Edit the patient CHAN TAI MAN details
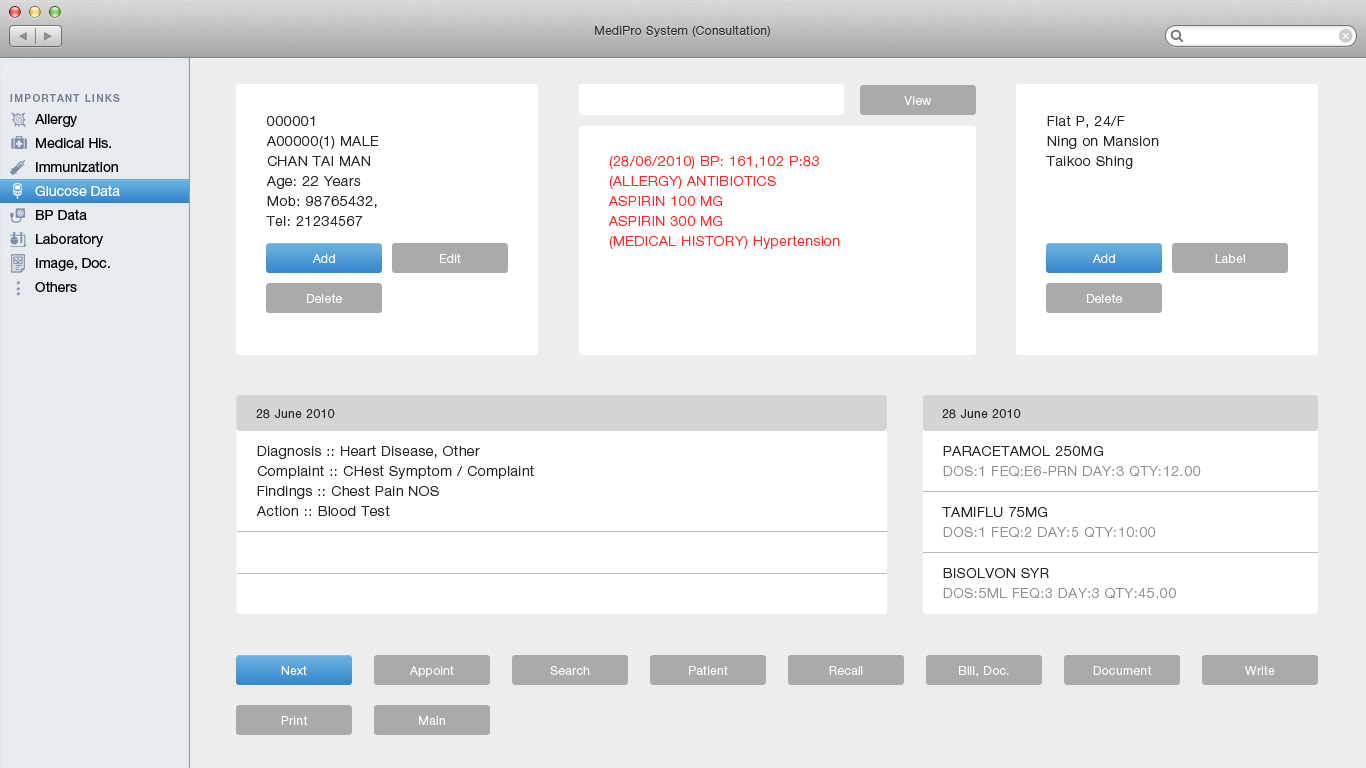This screenshot has width=1366, height=768. click(x=449, y=258)
